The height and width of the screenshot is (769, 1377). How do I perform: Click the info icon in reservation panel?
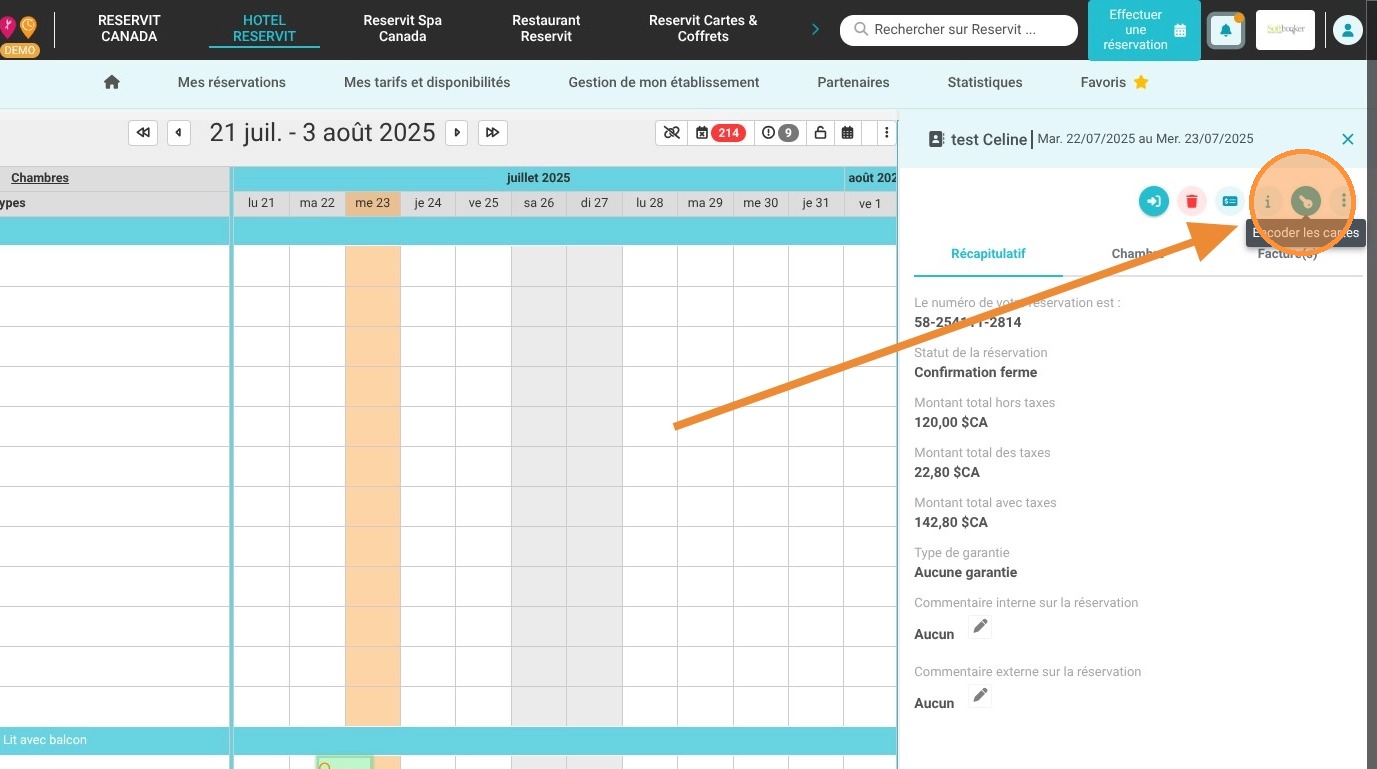(x=1267, y=201)
